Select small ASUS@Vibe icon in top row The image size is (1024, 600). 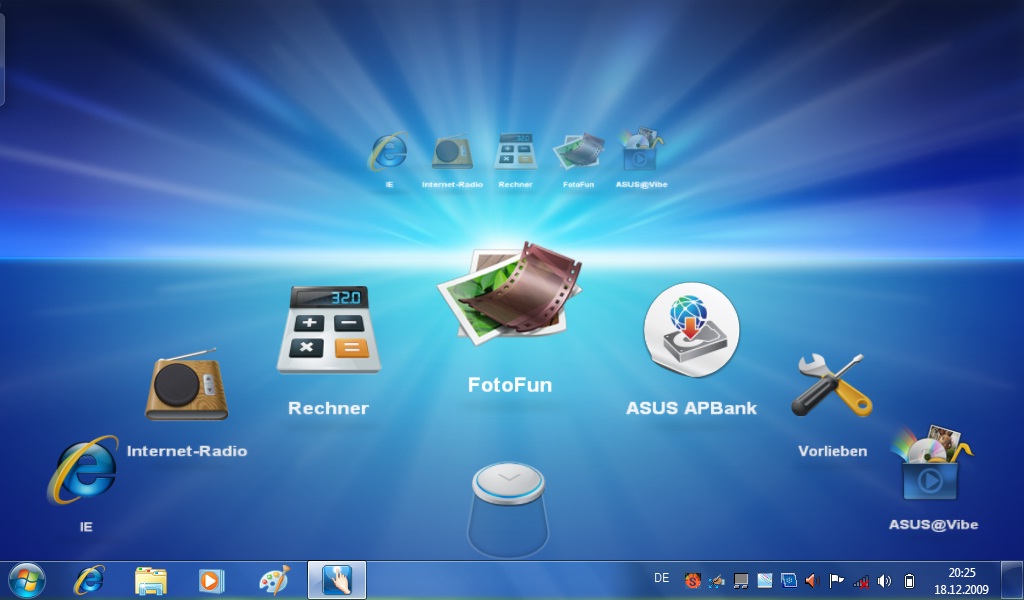point(641,149)
